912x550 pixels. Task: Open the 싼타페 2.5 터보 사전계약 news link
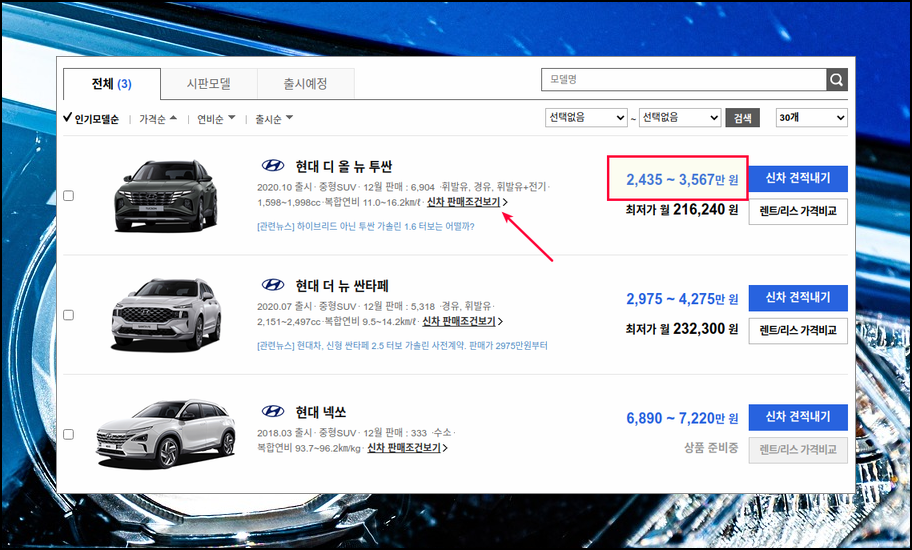click(402, 346)
